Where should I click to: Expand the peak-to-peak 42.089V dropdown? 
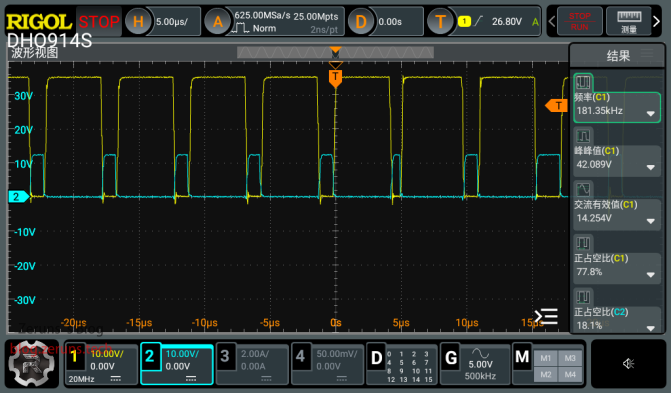point(651,167)
